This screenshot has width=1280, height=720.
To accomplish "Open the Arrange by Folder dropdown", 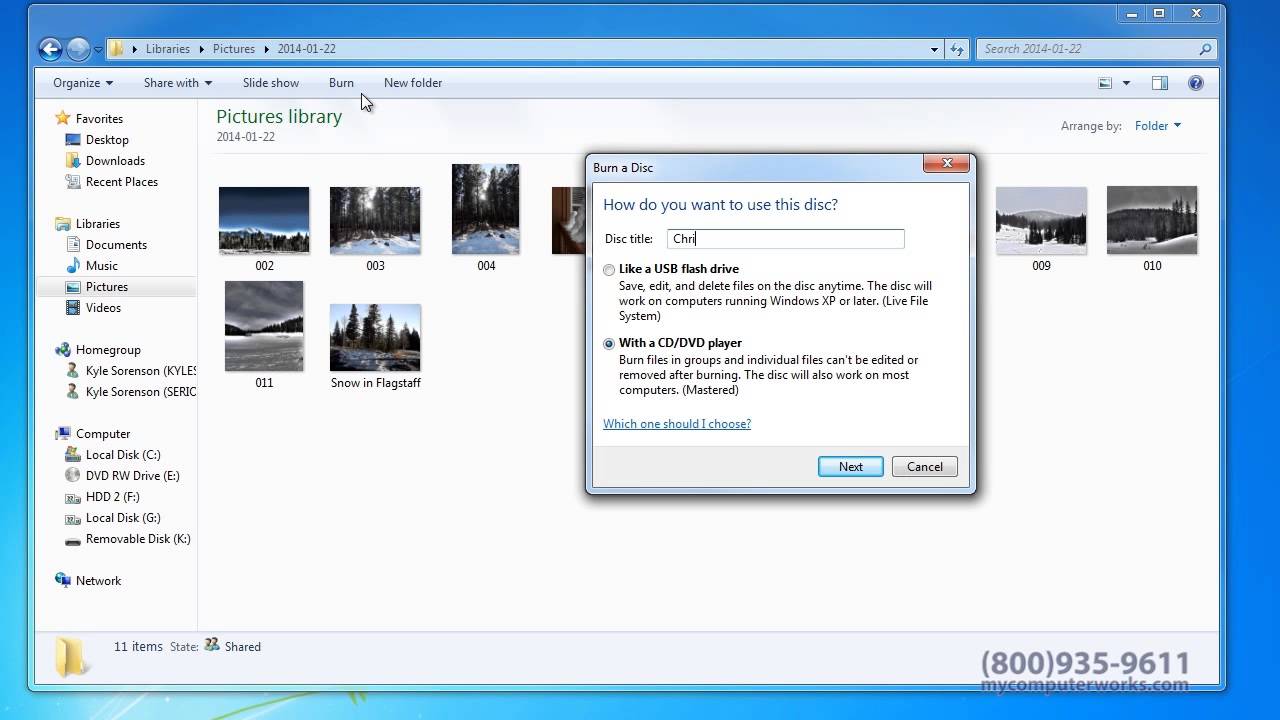I will pos(1158,125).
